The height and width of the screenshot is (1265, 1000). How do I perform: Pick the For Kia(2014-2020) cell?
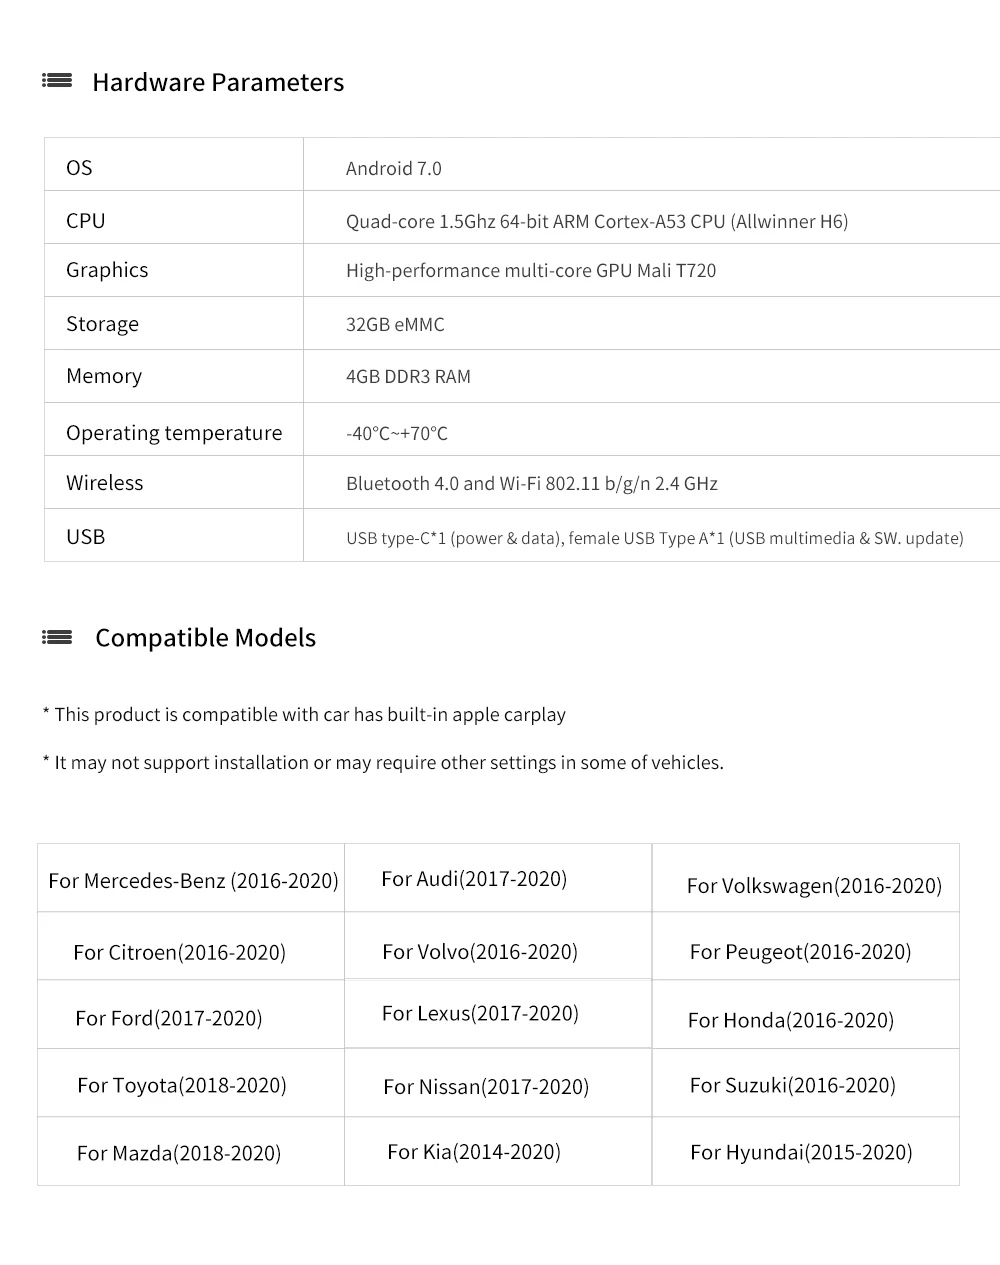[474, 1152]
